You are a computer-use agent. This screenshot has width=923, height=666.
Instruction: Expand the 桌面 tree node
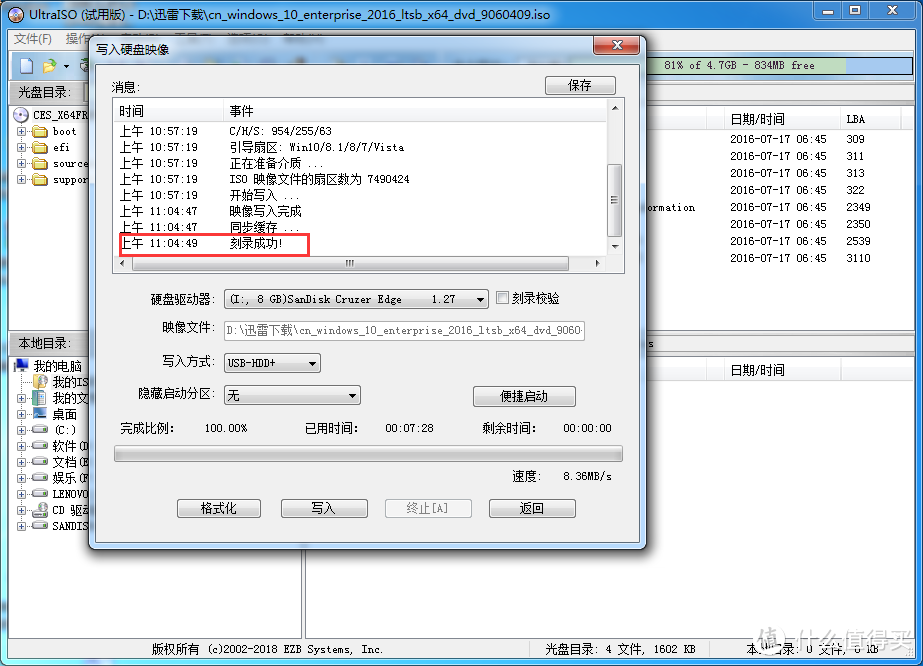[22, 415]
